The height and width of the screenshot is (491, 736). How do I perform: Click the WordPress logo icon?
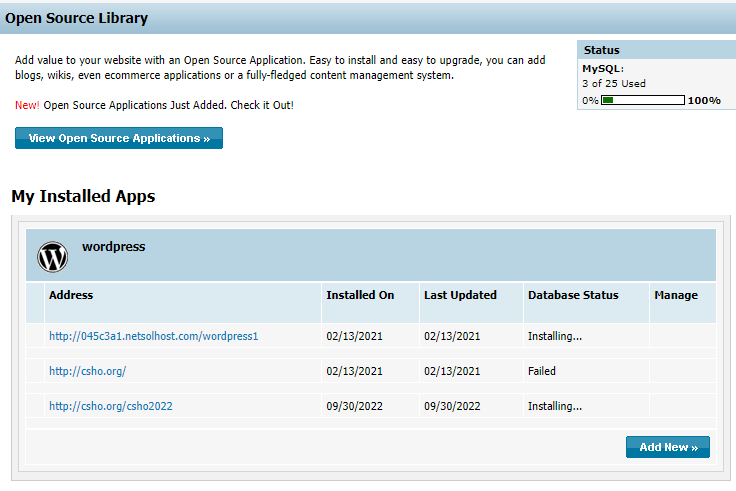(x=53, y=257)
